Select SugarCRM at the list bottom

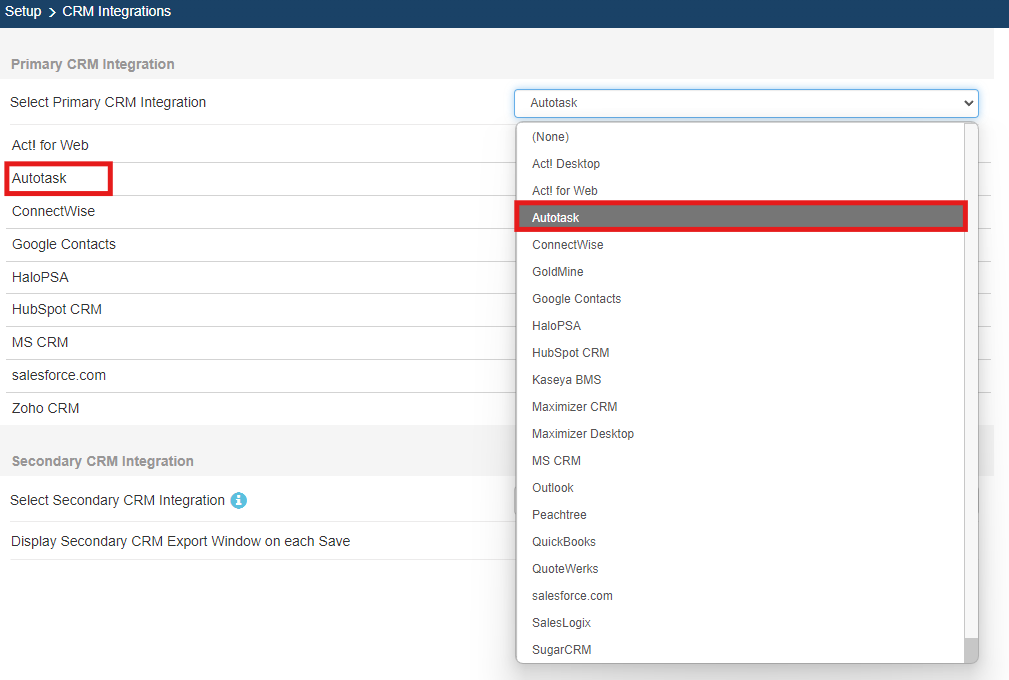coord(561,650)
